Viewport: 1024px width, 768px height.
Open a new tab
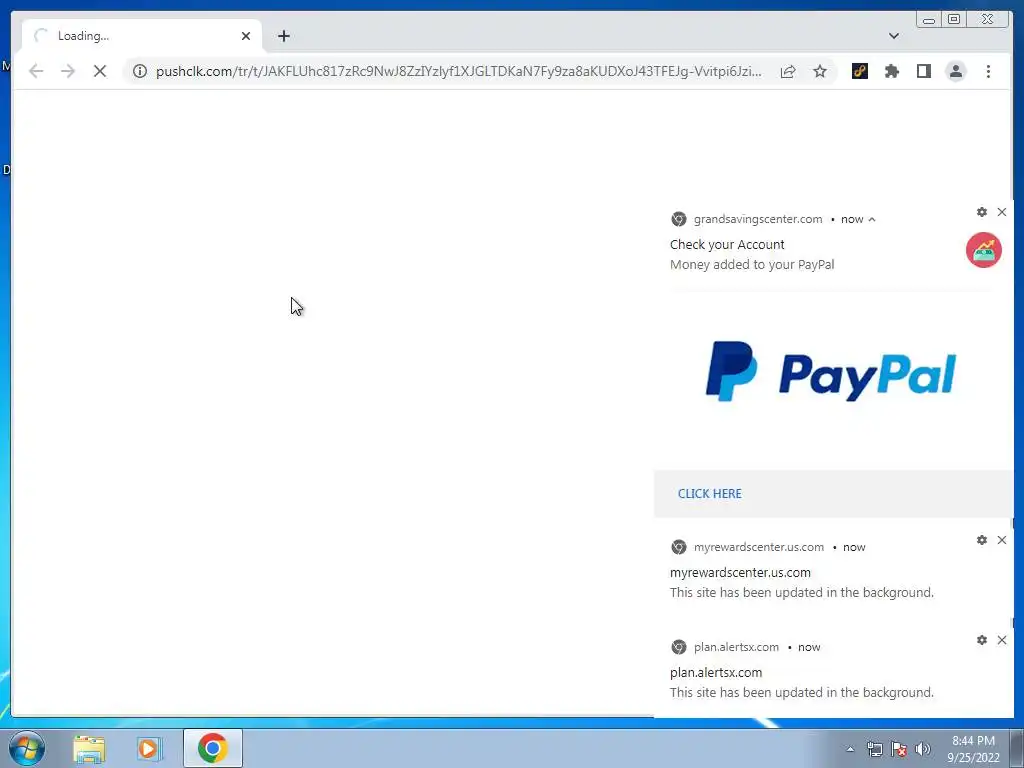pyautogui.click(x=283, y=36)
